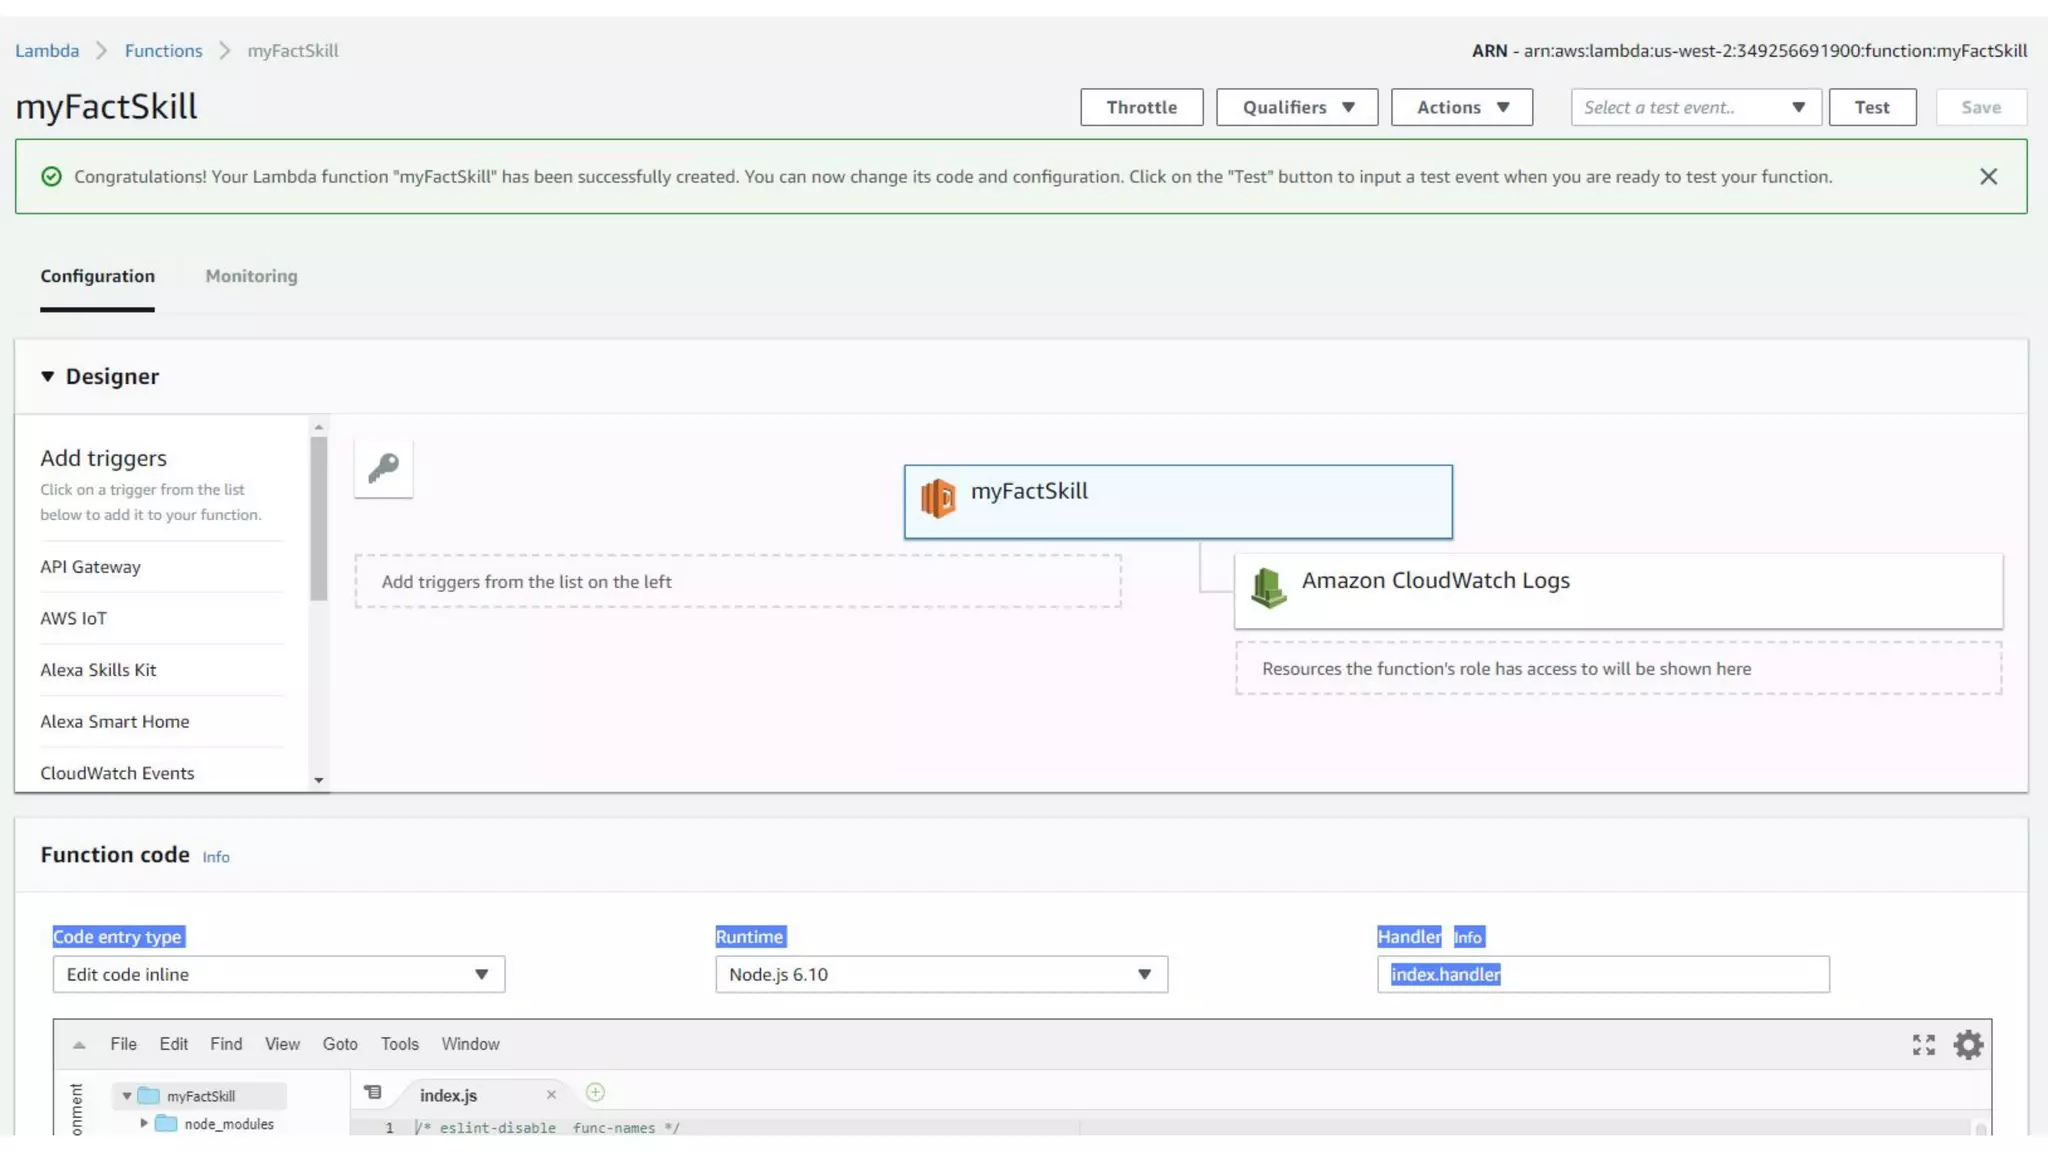Open the Goto menu in editor

(339, 1044)
